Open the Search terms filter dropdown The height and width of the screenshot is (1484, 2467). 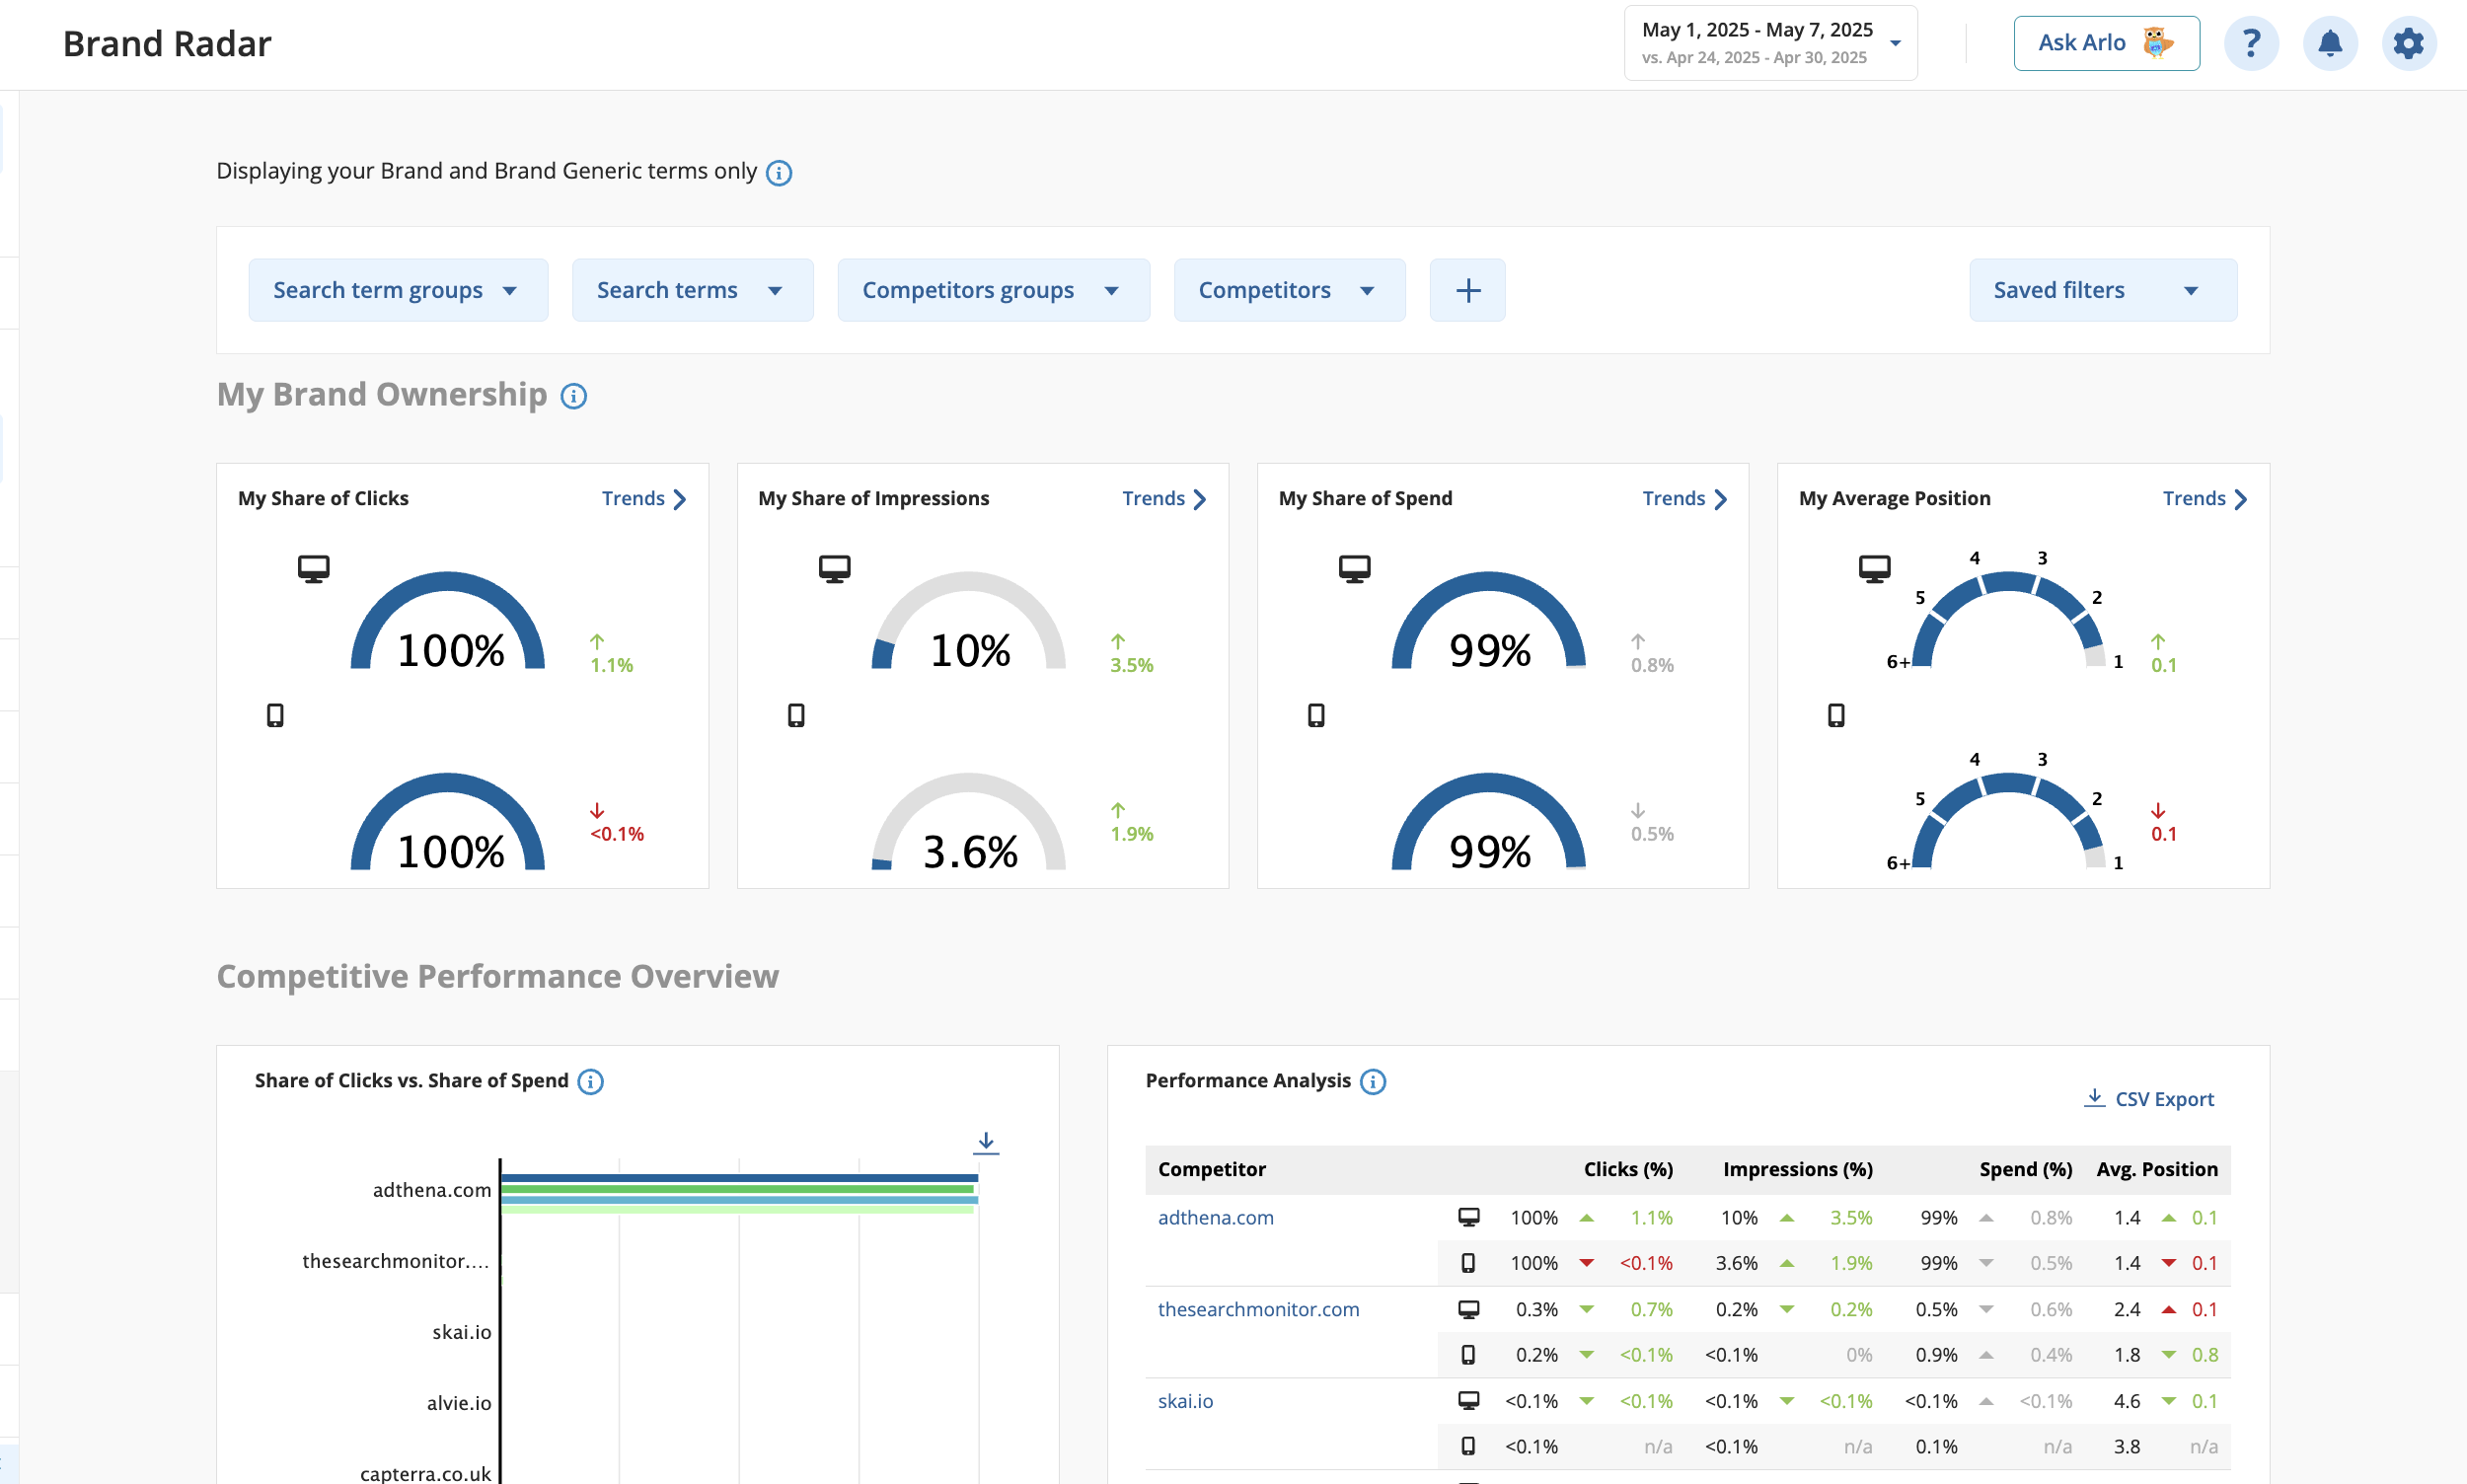click(692, 290)
